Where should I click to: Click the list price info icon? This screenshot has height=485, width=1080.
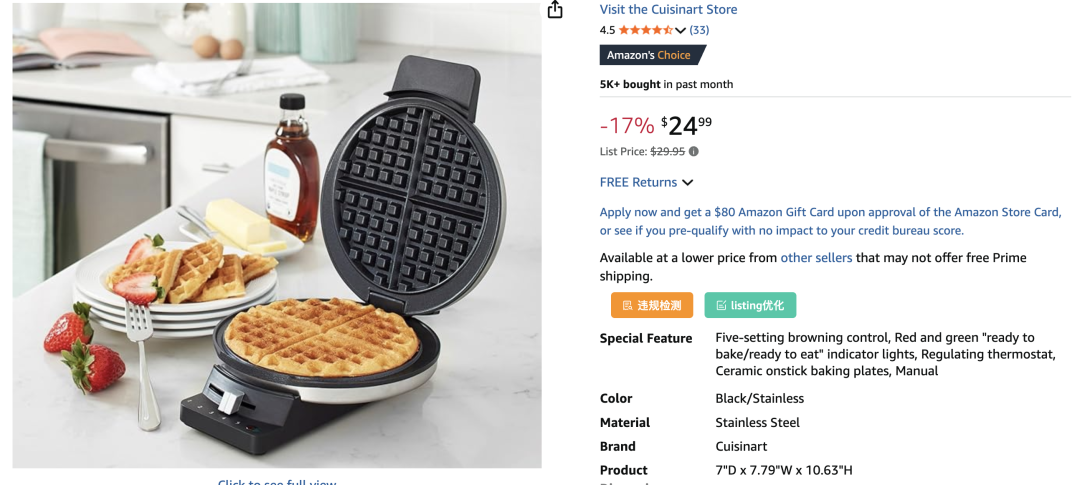pos(694,152)
